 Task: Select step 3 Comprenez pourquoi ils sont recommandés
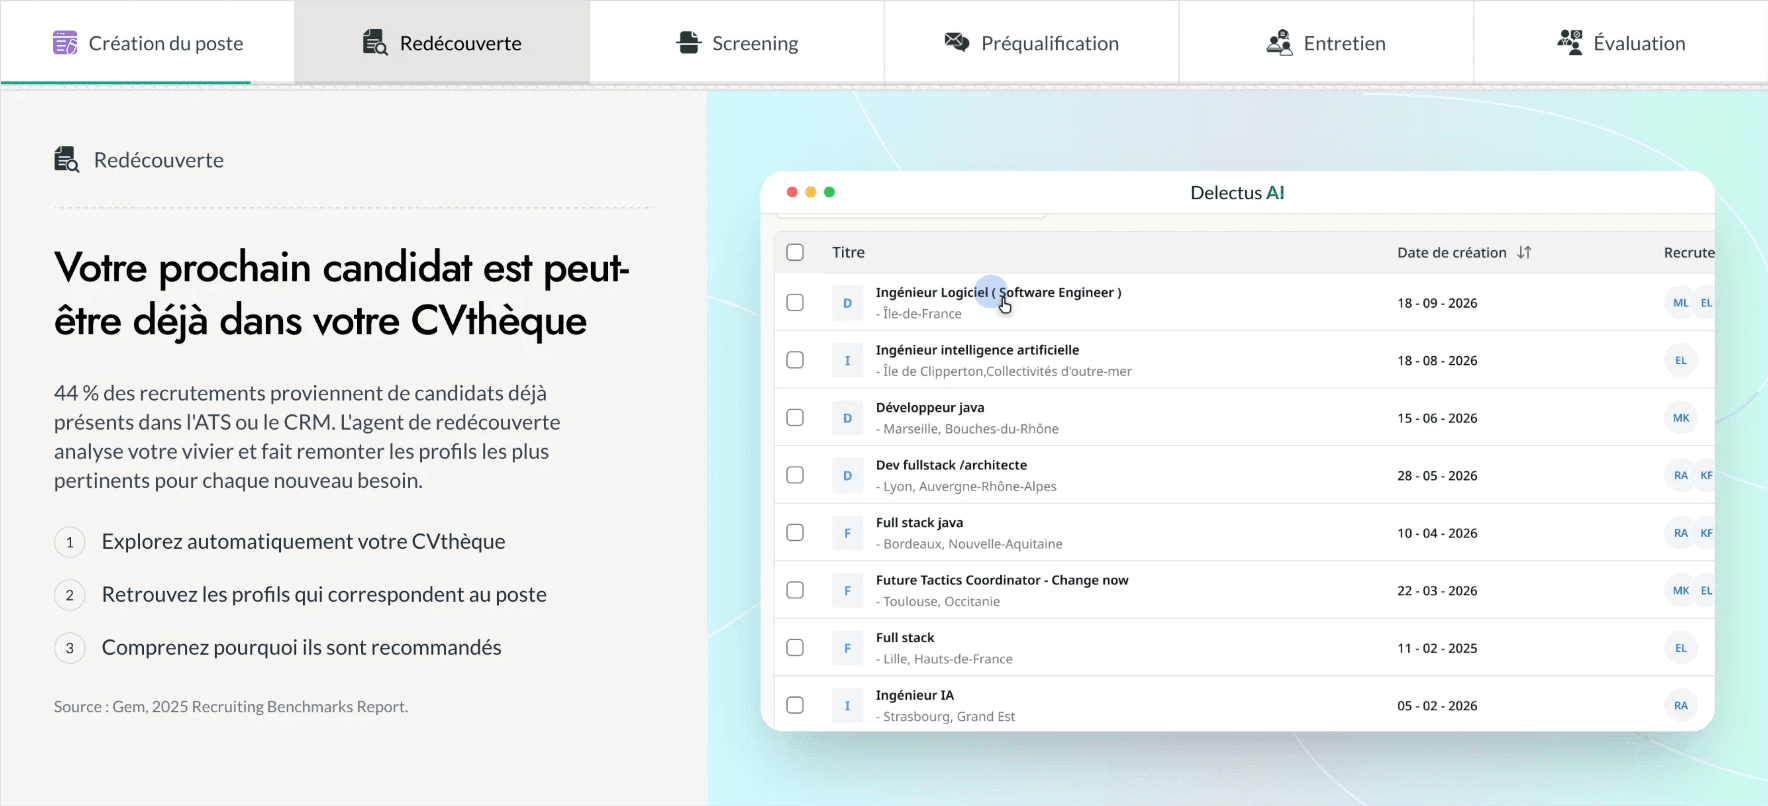278,648
